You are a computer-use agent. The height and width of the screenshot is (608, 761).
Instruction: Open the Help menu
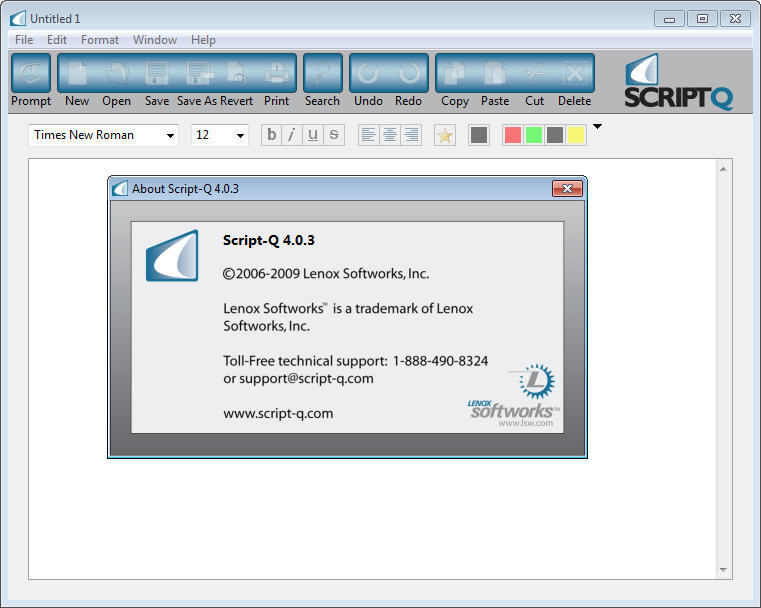pyautogui.click(x=203, y=40)
